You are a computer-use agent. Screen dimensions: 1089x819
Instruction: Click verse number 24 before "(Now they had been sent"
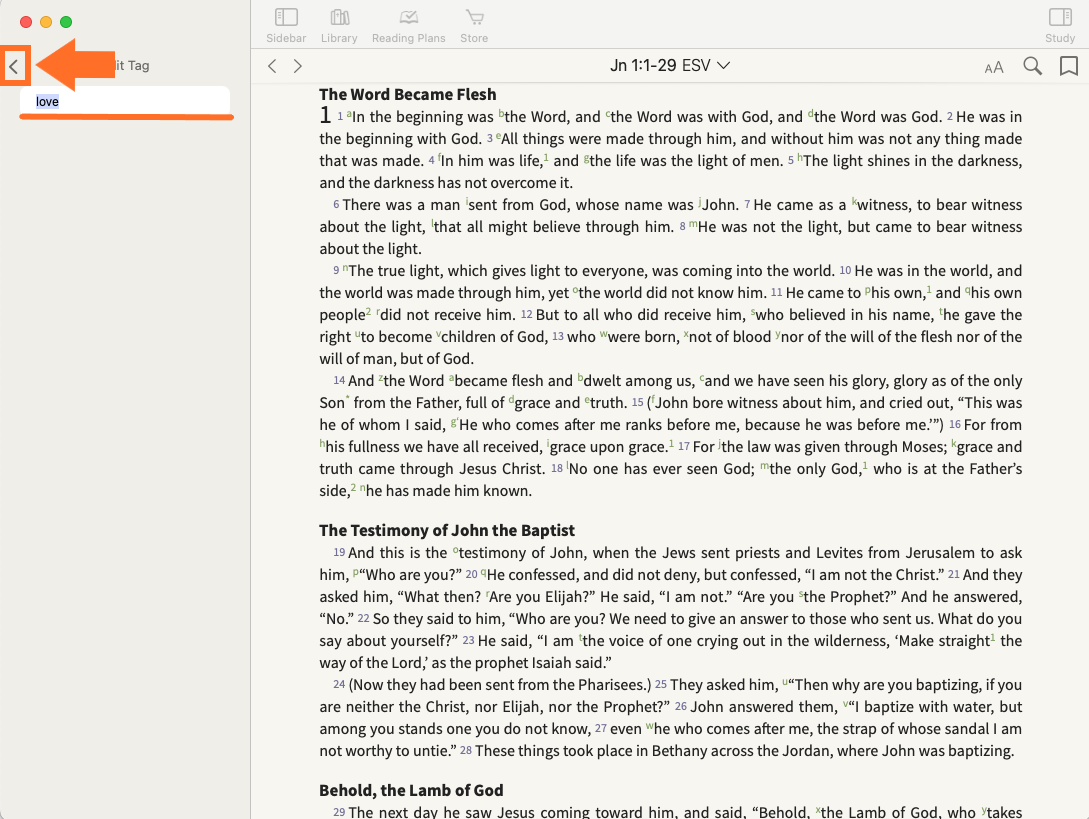339,685
